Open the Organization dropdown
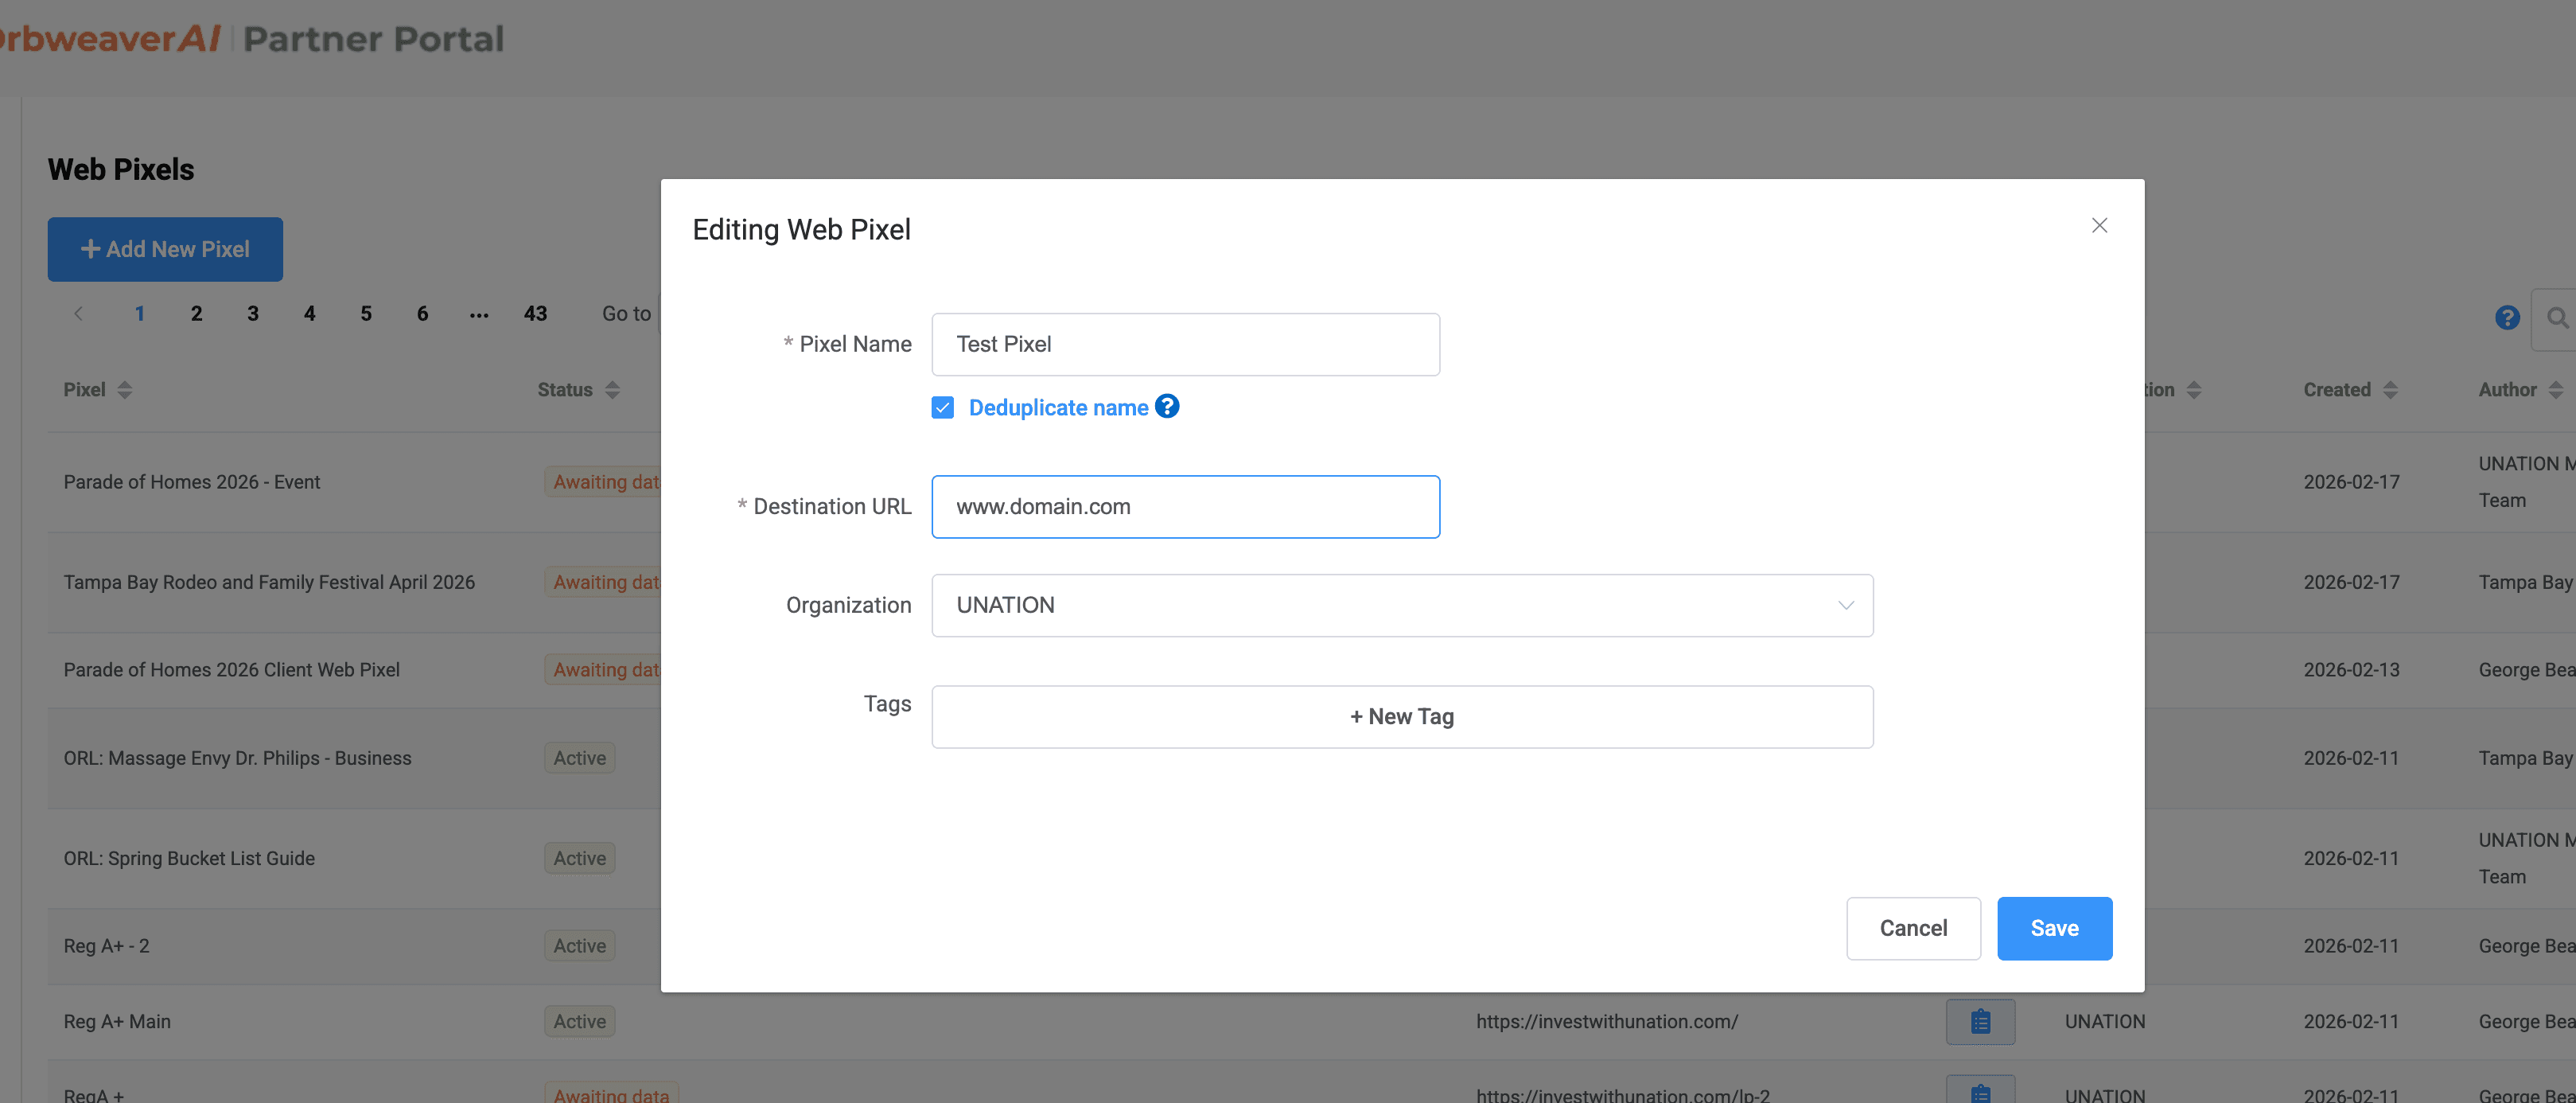The width and height of the screenshot is (2576, 1103). click(x=1401, y=605)
